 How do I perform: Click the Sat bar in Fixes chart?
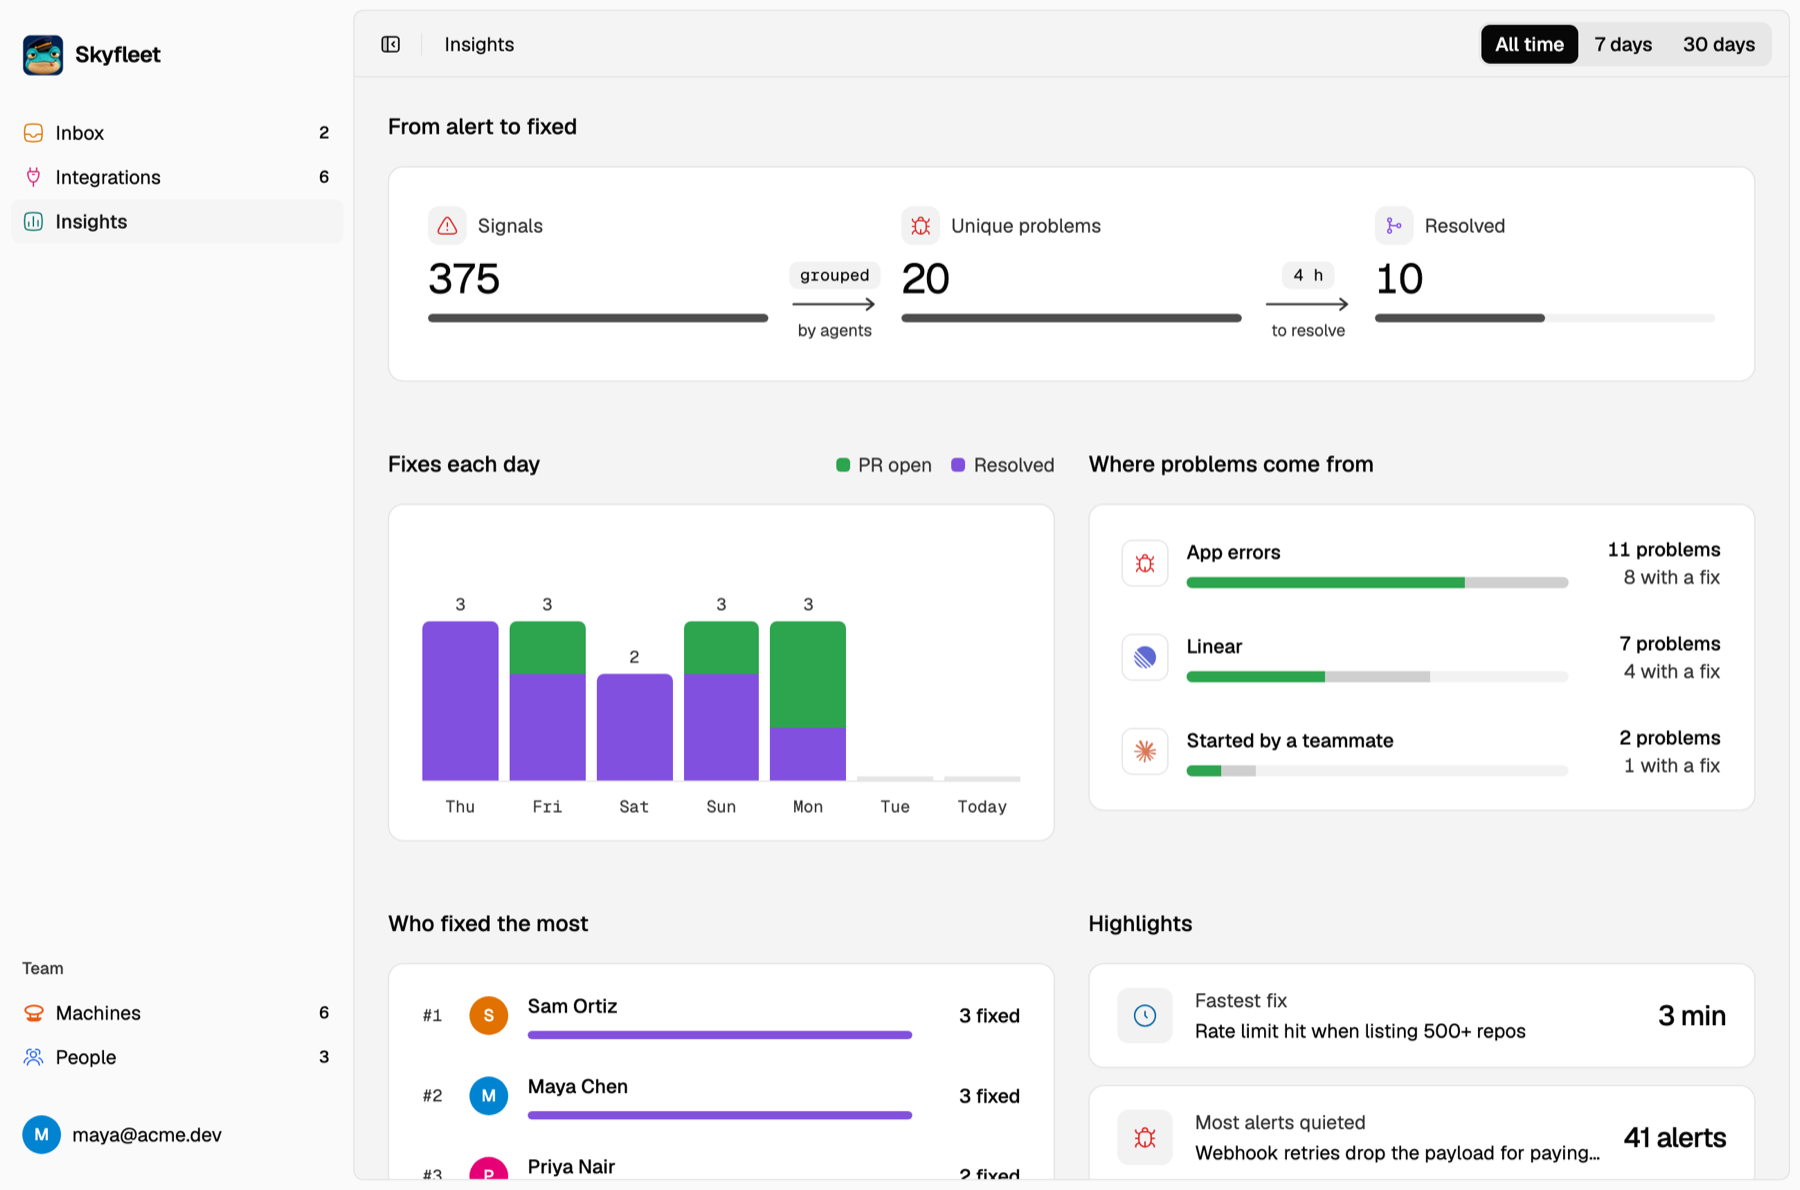click(634, 727)
